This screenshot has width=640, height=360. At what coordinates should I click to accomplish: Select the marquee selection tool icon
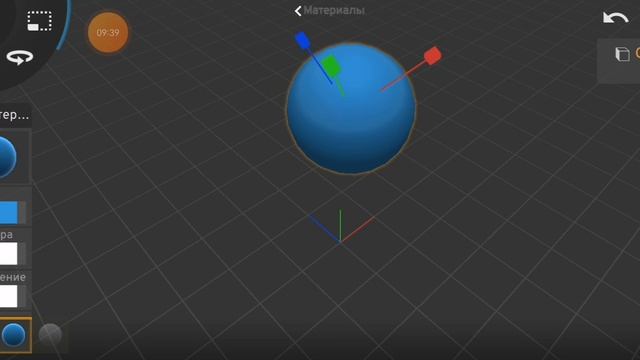click(40, 20)
